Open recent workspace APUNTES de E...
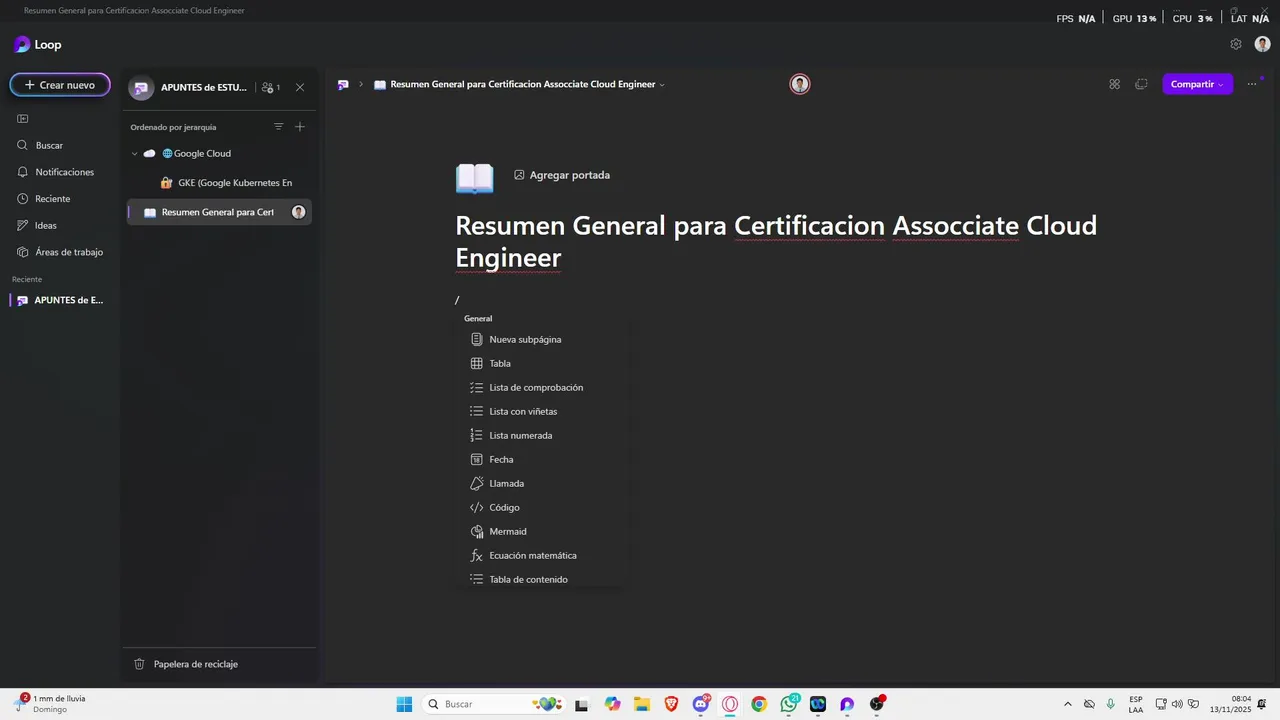This screenshot has width=1280, height=720. pyautogui.click(x=60, y=300)
